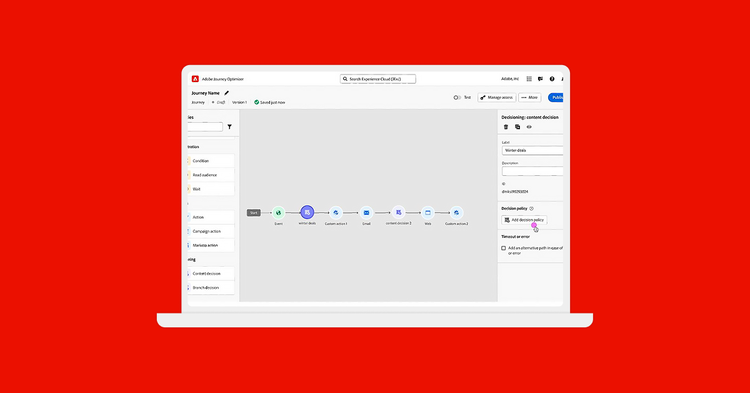Toggle the Test mode switch
Screen dimensions: 750x393
coord(457,98)
